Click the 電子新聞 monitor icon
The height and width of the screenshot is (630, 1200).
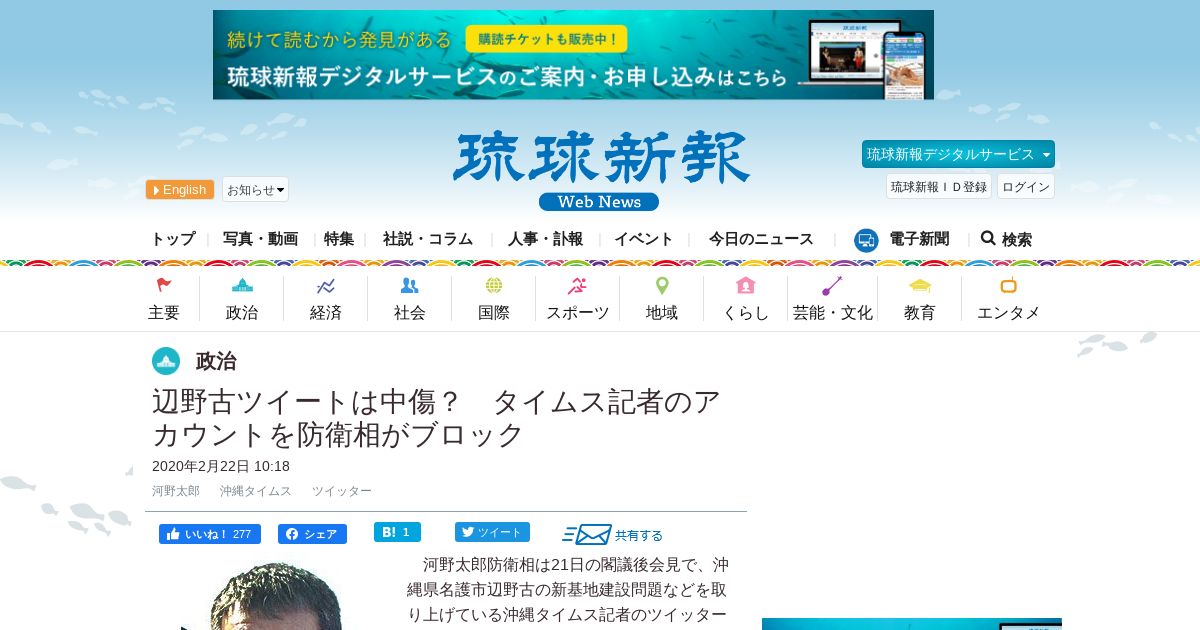(x=866, y=240)
